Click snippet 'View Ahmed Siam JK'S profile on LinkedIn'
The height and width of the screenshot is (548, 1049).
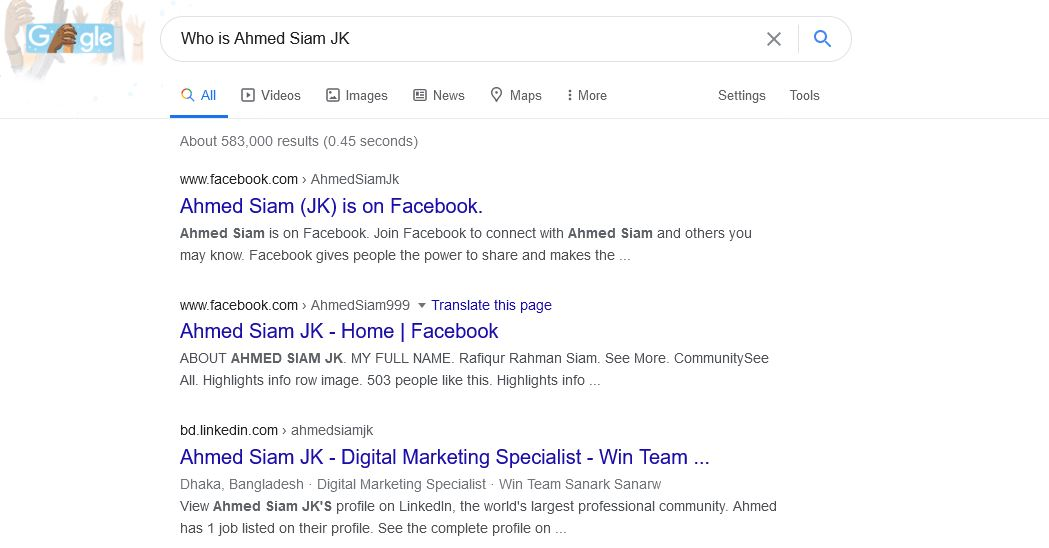478,517
